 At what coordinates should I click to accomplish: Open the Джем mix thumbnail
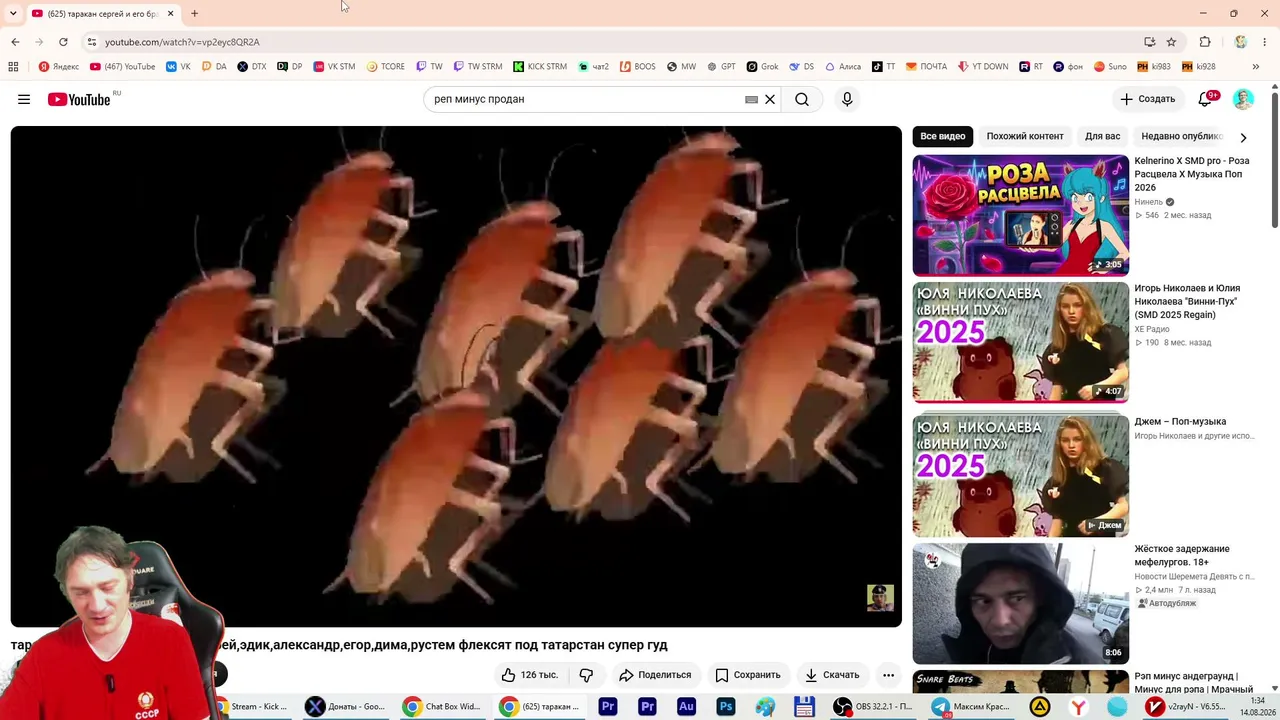1020,475
